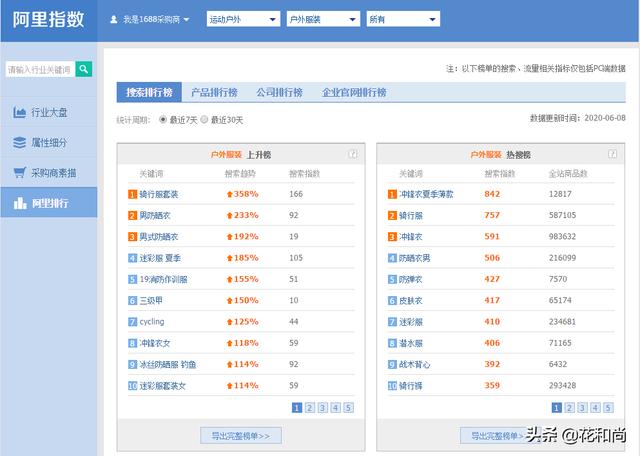Image resolution: width=640 pixels, height=456 pixels.
Task: Switch to 搜索排行榜 tab
Action: (149, 92)
